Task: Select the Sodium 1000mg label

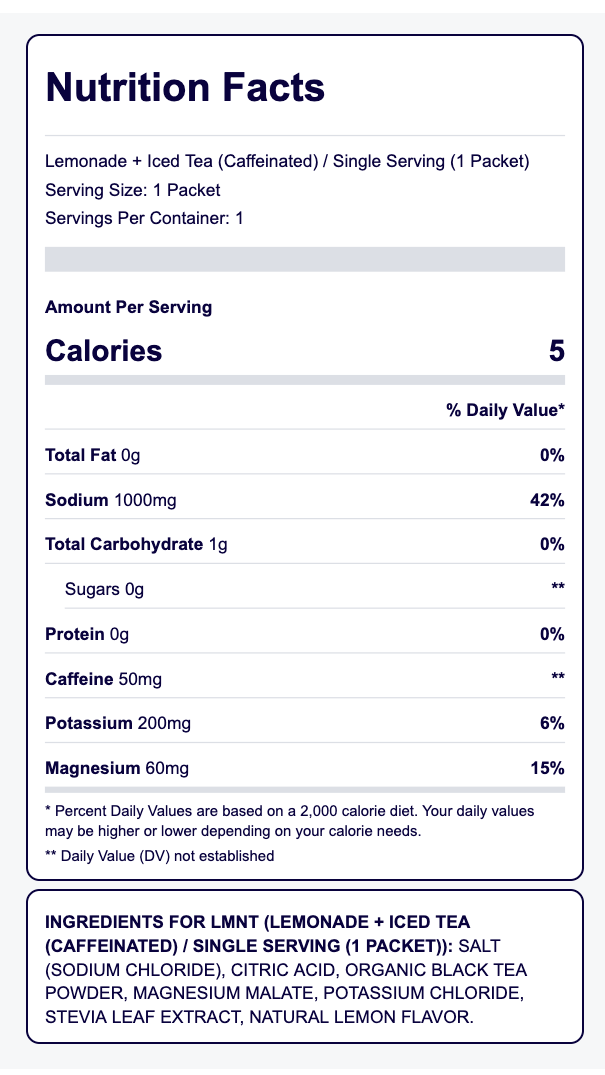Action: (110, 500)
